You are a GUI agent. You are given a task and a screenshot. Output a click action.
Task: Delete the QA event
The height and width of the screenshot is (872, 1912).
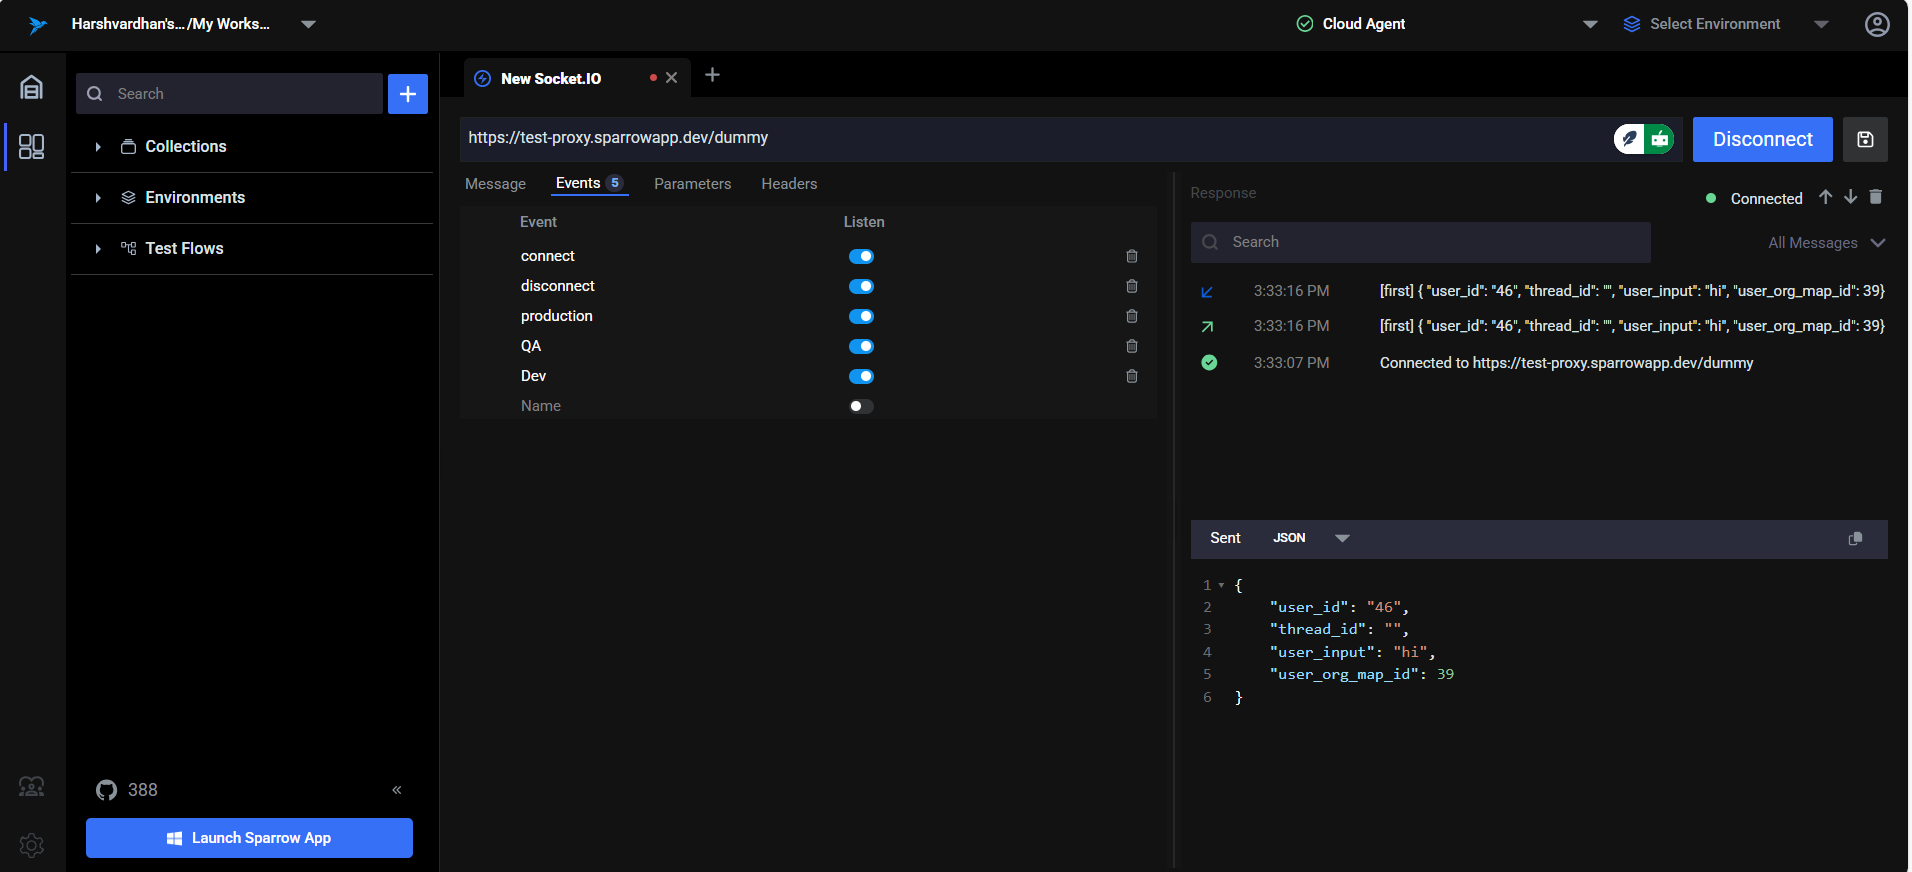click(1132, 346)
